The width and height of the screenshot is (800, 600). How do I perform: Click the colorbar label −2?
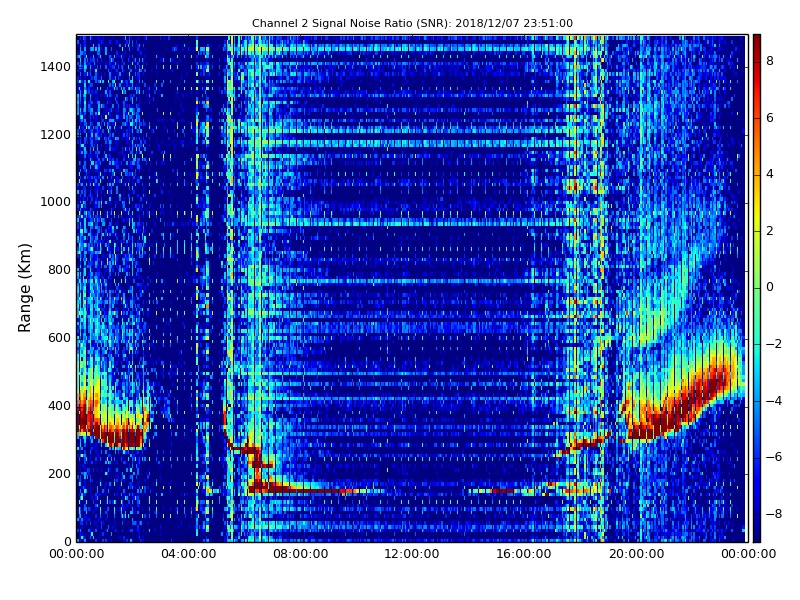coord(774,344)
